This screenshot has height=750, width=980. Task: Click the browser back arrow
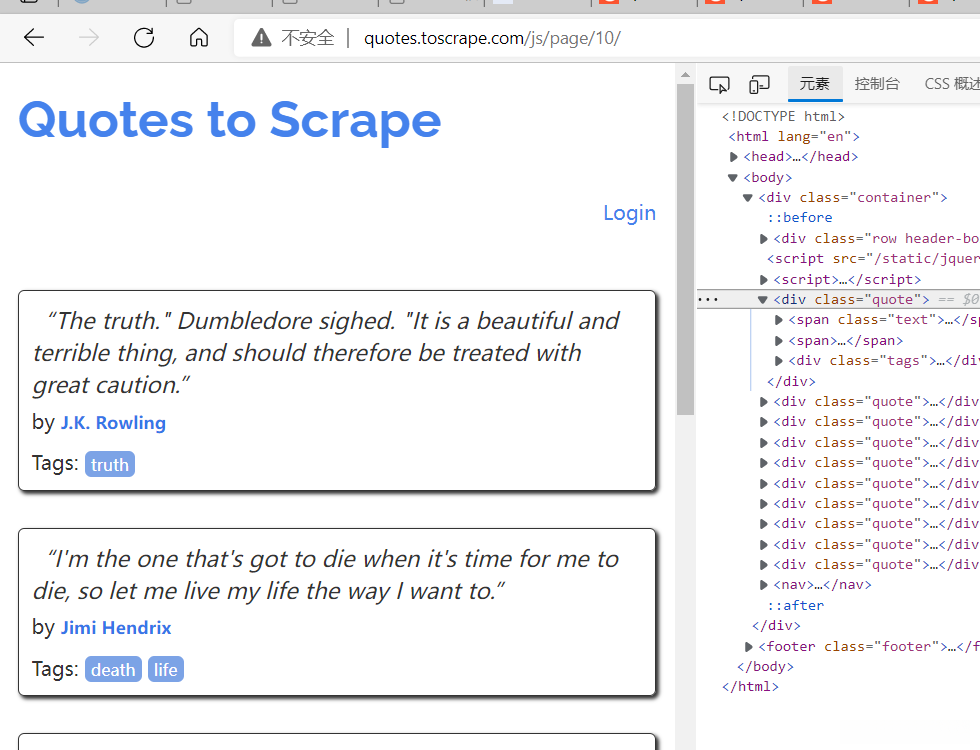click(34, 38)
